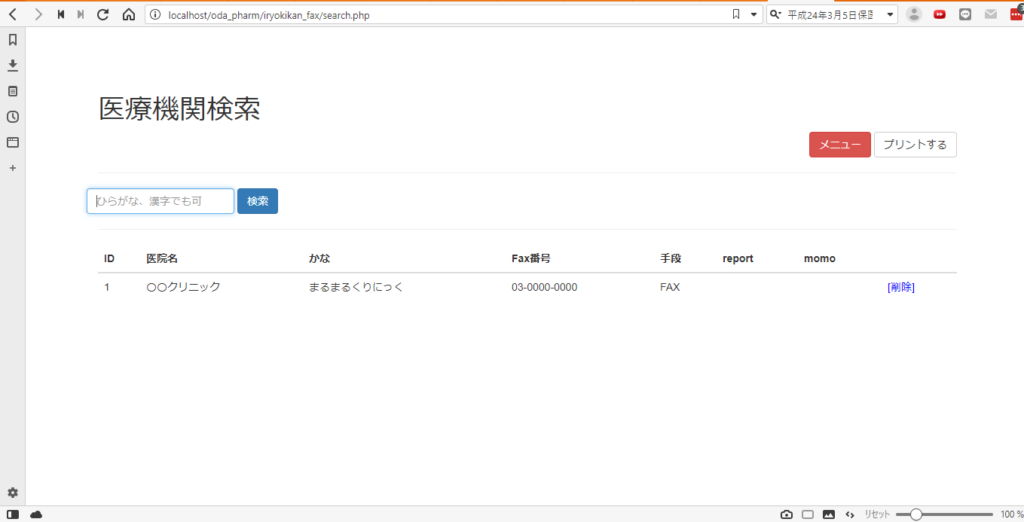Toggle the side panel visibility
1024x522 pixels.
click(x=13, y=514)
